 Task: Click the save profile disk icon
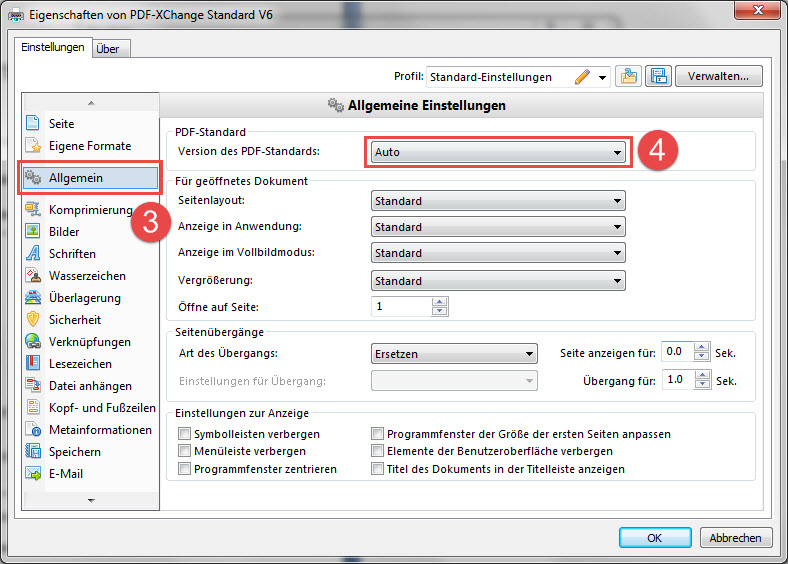658,76
